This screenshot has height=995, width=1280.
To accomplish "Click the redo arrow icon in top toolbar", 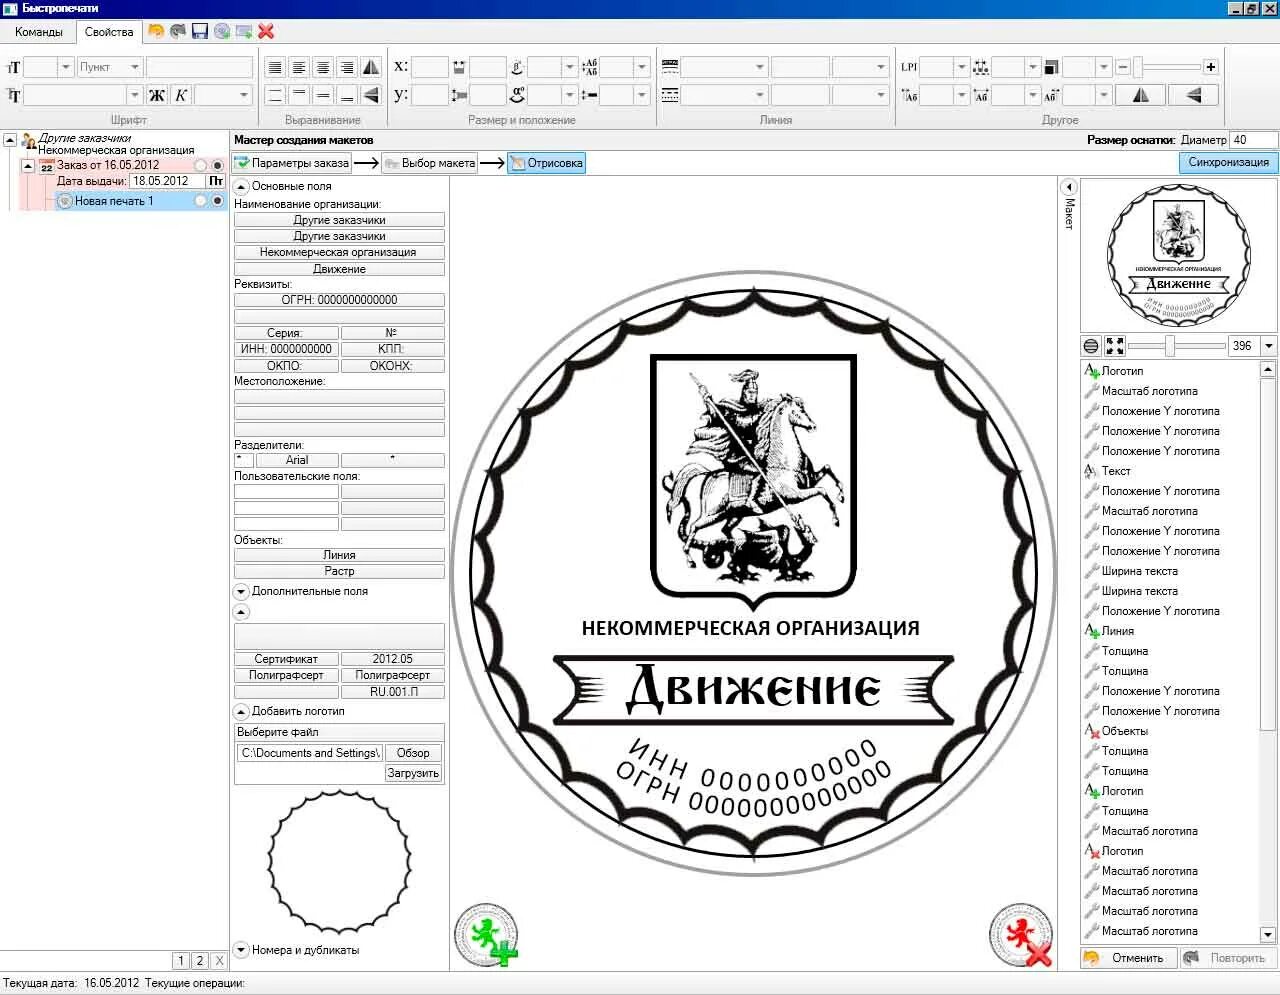I will (178, 31).
